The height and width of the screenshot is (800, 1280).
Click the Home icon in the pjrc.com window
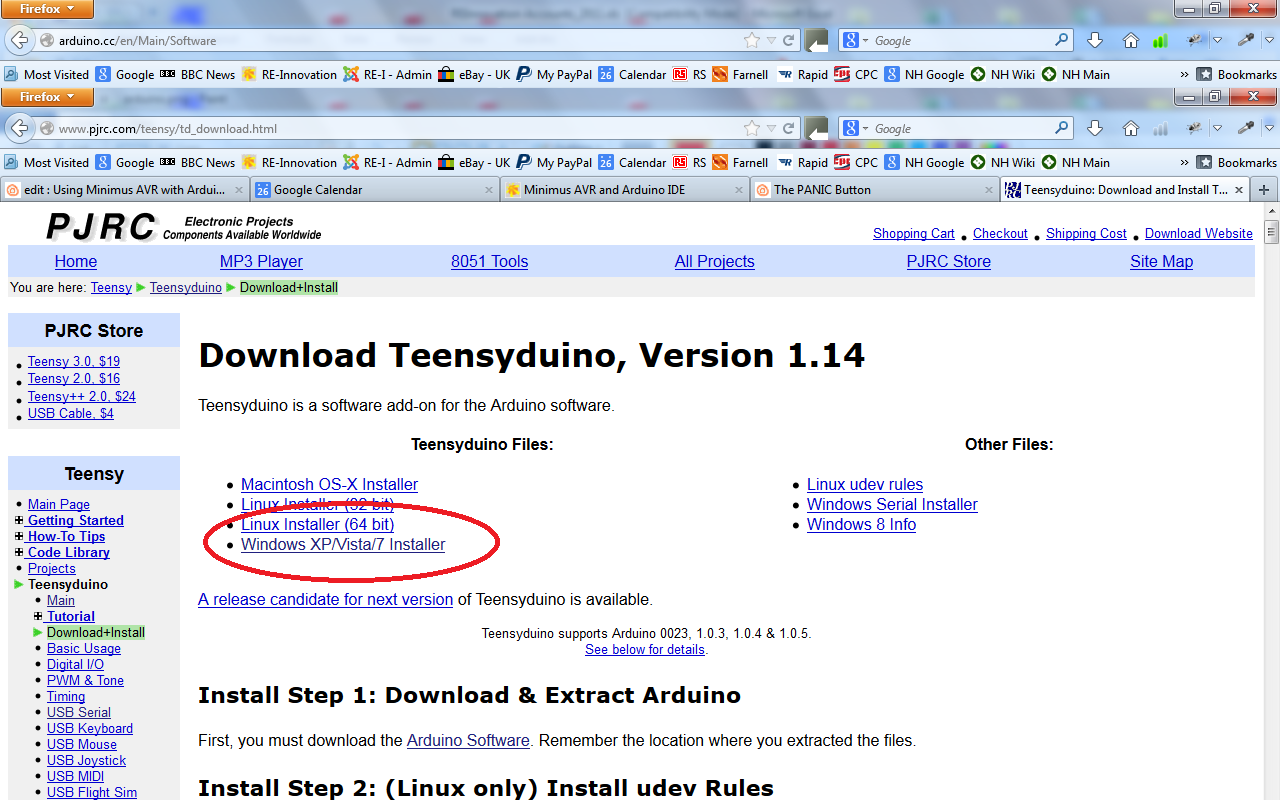pyautogui.click(x=1131, y=128)
